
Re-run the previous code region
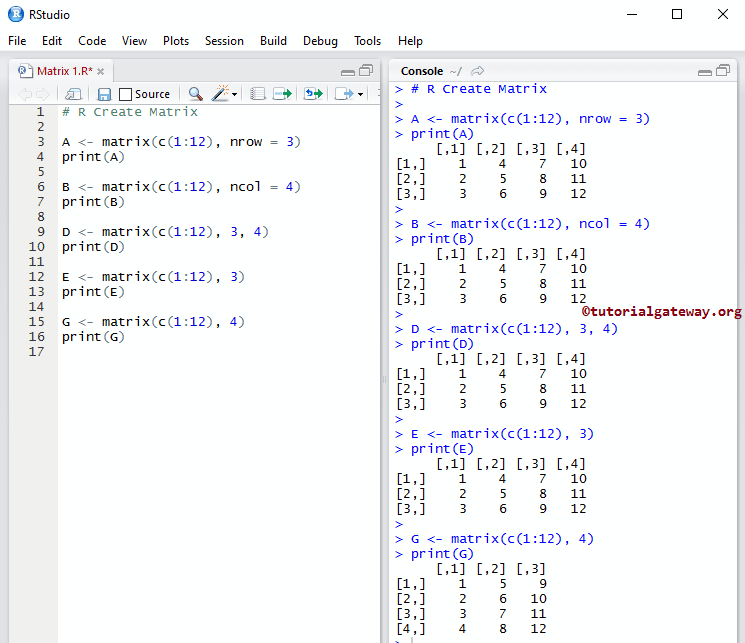tap(314, 94)
